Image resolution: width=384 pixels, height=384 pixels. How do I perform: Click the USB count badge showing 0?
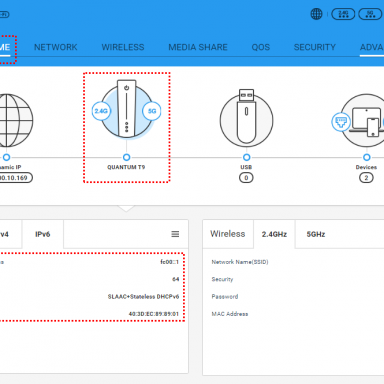[246, 178]
